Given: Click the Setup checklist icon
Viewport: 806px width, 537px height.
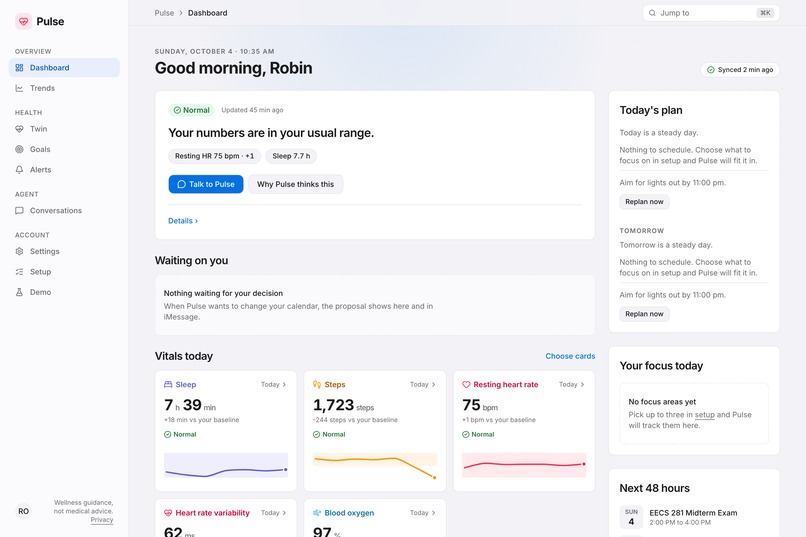Looking at the screenshot, I should 20,272.
